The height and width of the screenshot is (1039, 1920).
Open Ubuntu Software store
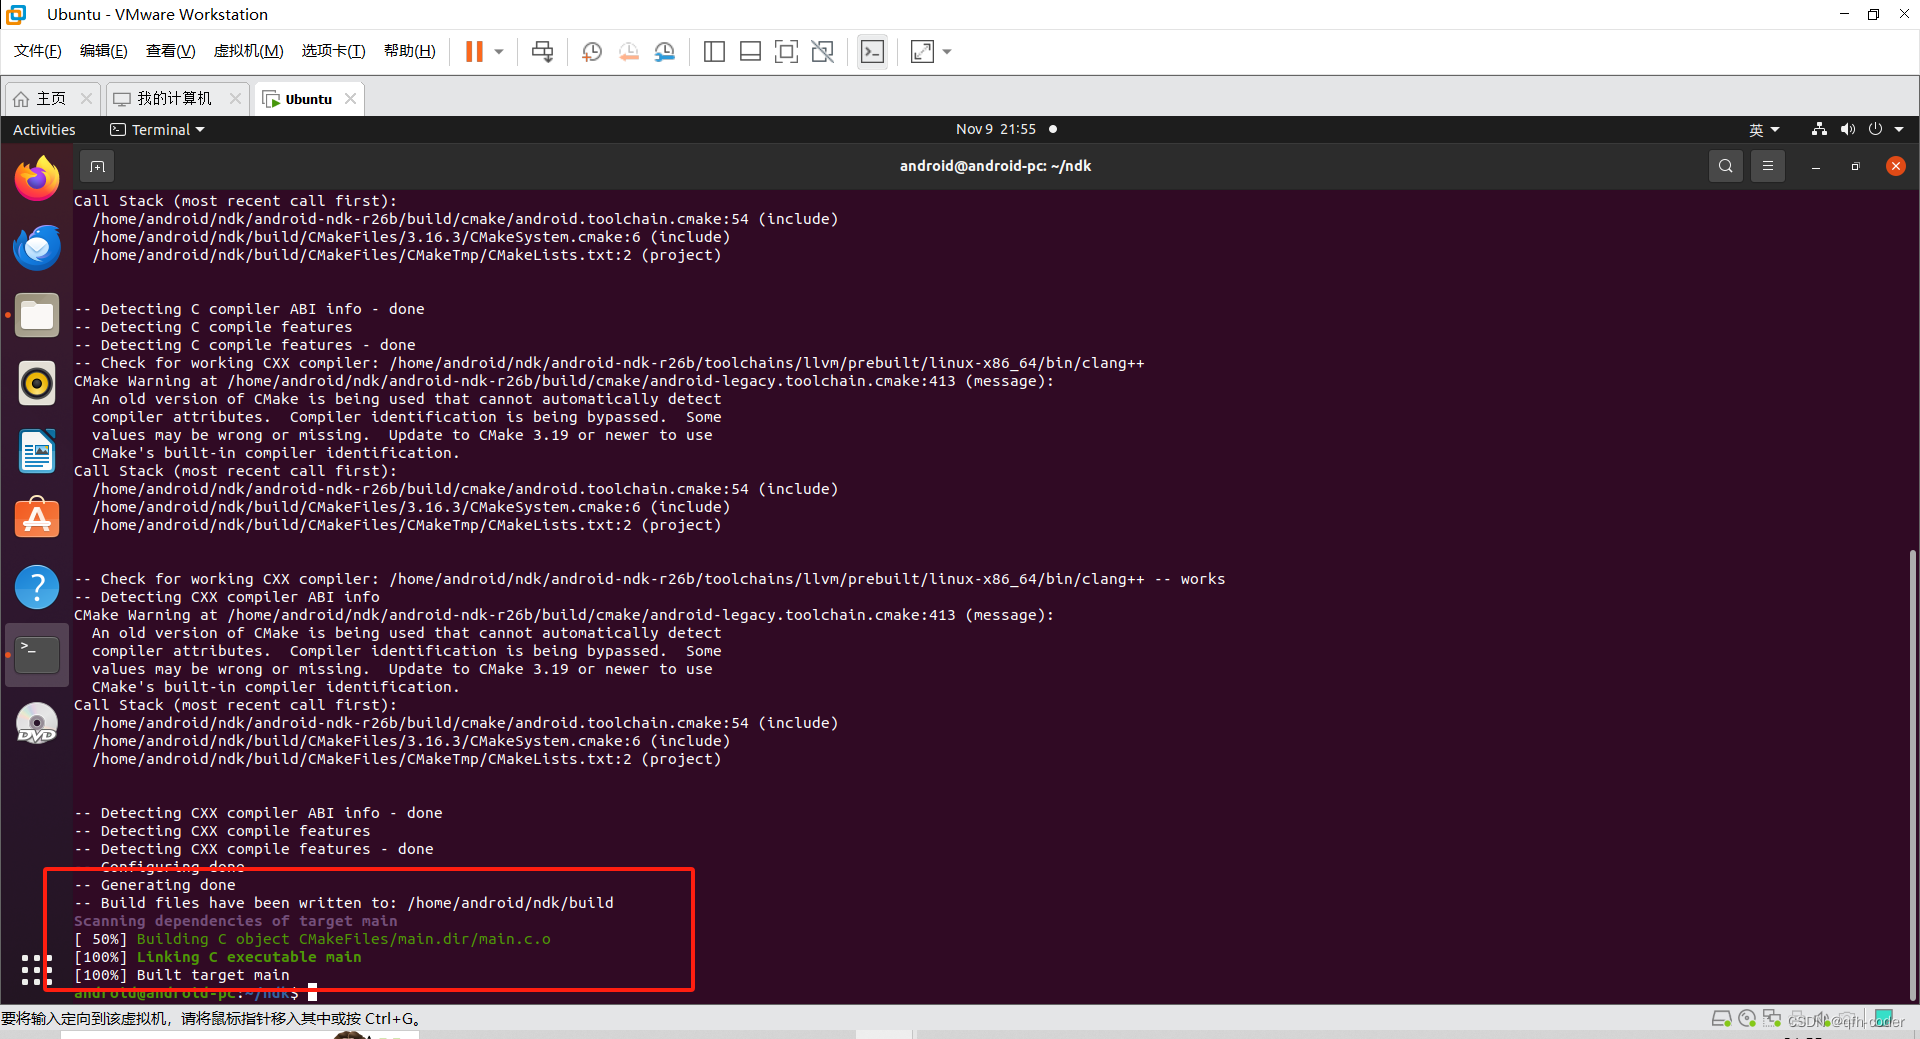pyautogui.click(x=37, y=519)
